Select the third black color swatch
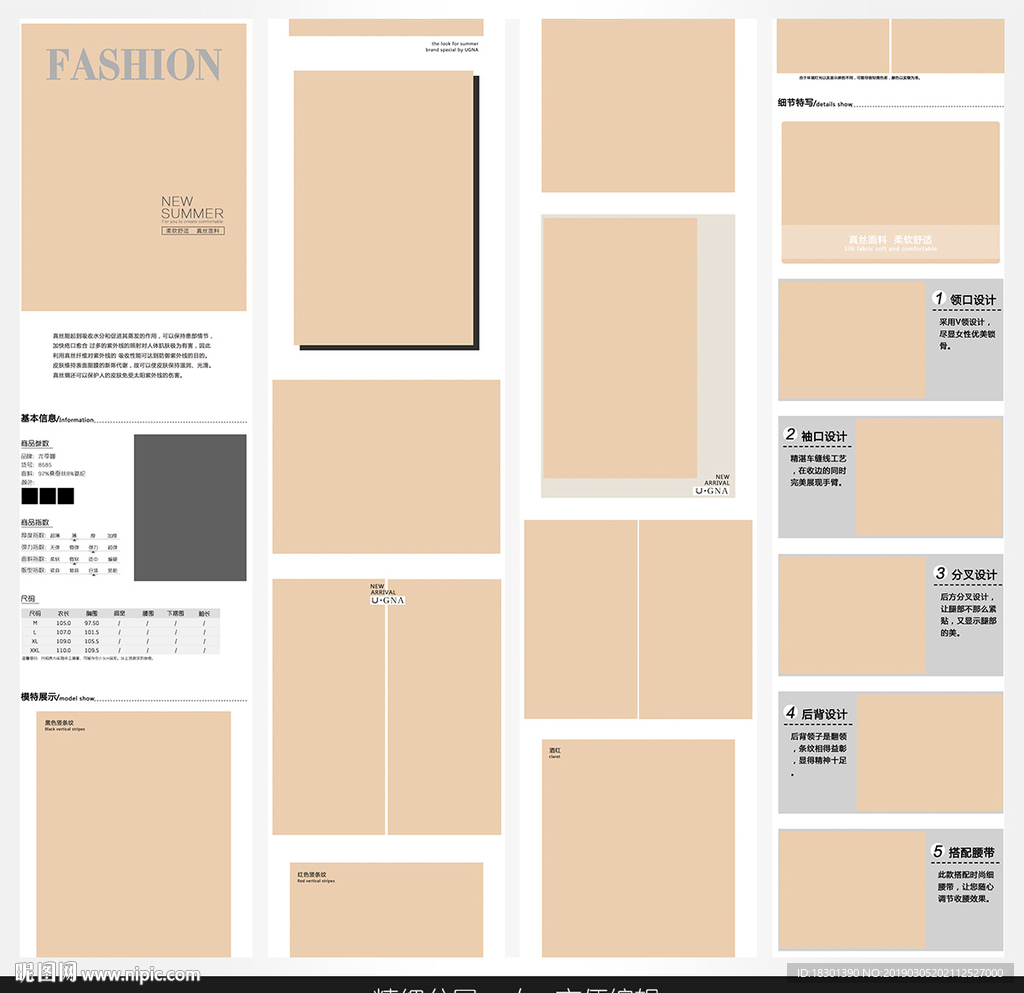Image resolution: width=1024 pixels, height=993 pixels. click(x=66, y=496)
